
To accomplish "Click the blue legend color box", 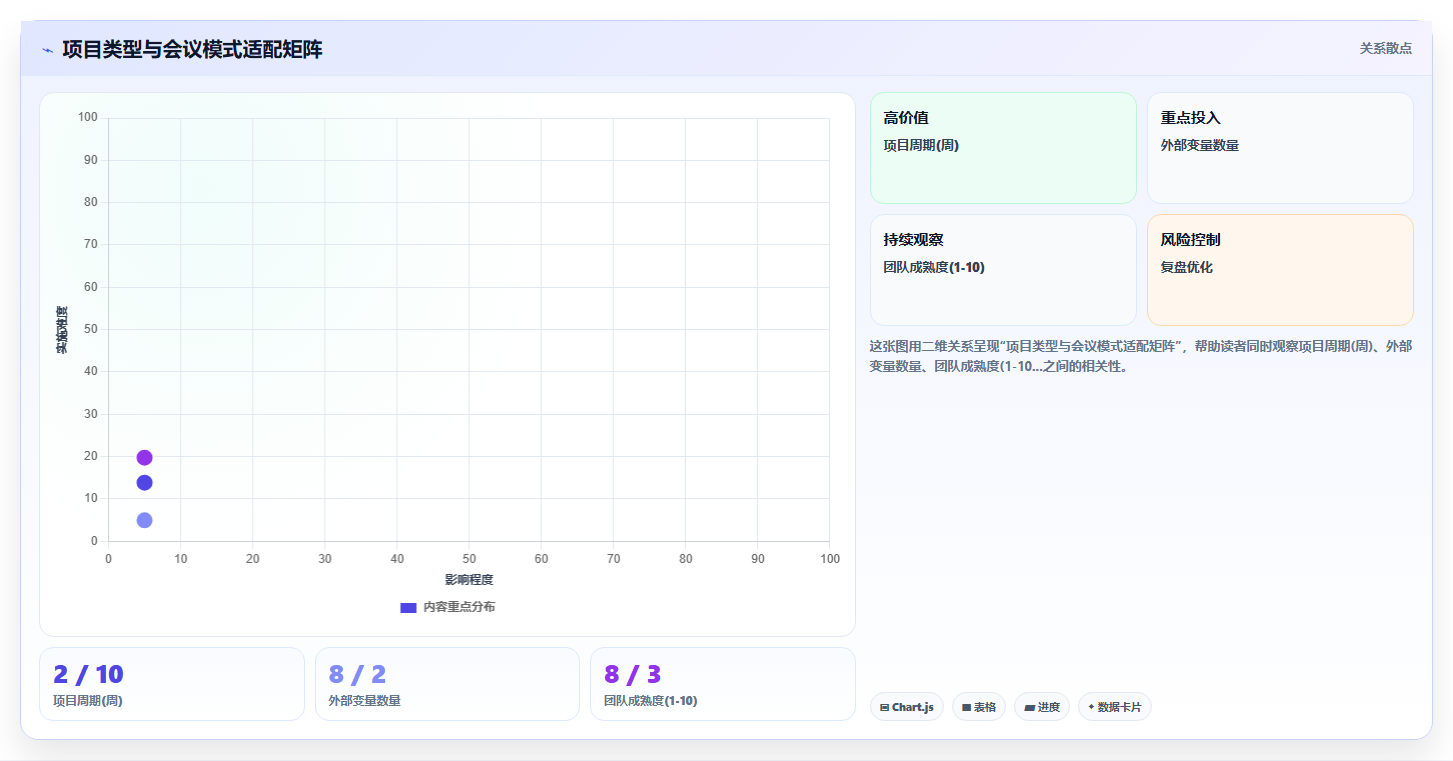I will pos(408,608).
